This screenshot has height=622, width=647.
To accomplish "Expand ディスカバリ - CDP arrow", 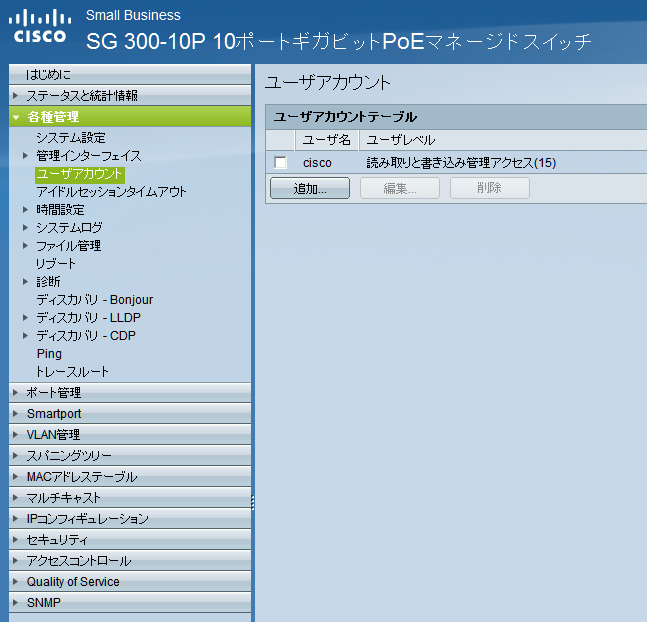I will coord(25,336).
